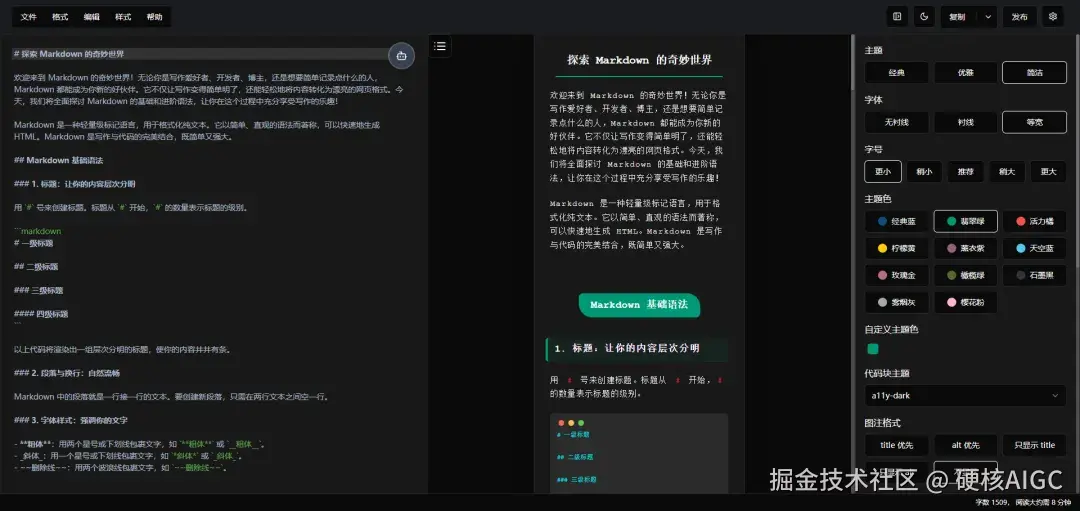Screen dimensions: 1080x511
Task: Open the a11y-dark code theme dropdown
Action: (x=965, y=395)
